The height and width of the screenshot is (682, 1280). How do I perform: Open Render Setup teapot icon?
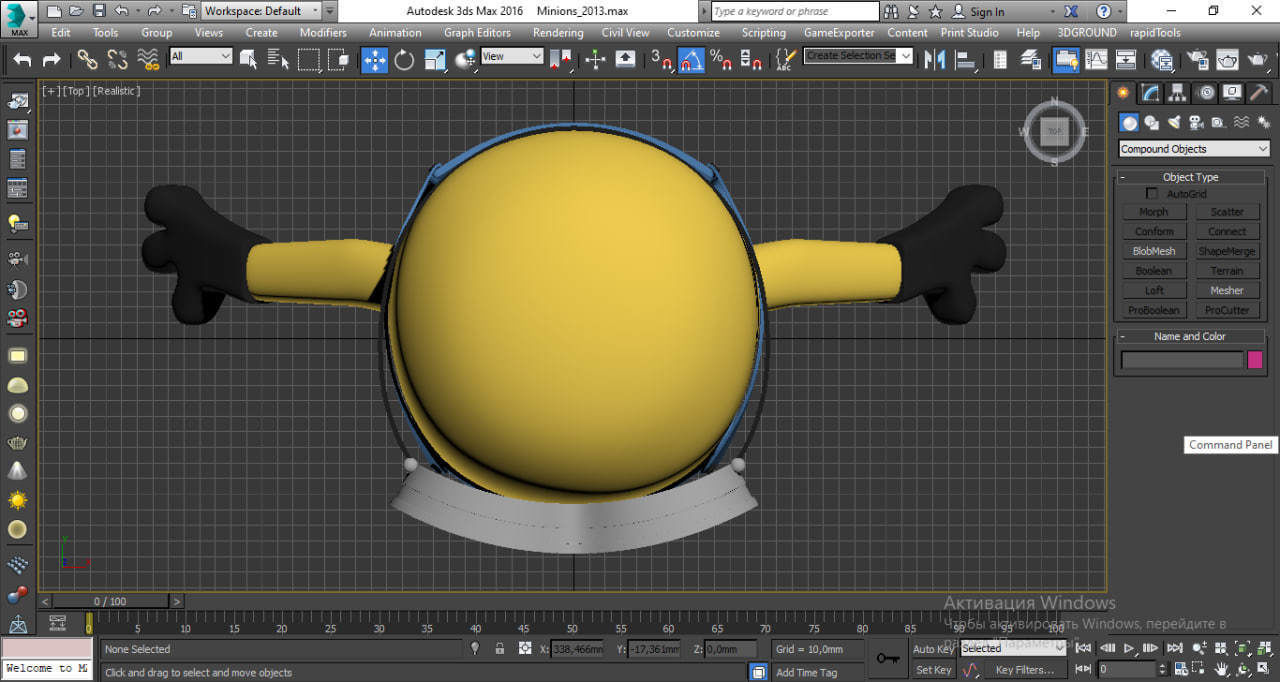pos(1197,60)
